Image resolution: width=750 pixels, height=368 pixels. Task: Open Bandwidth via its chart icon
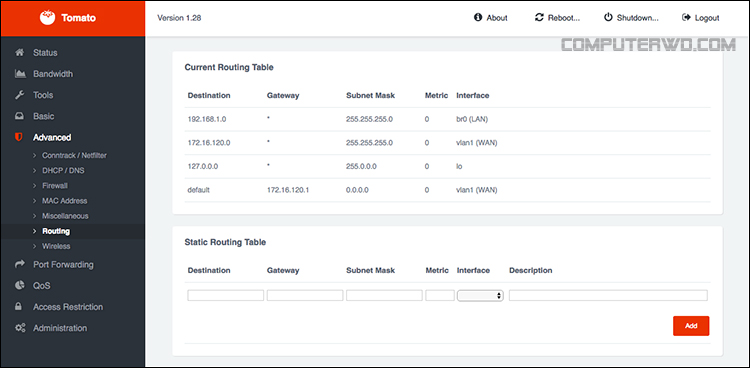click(x=20, y=74)
